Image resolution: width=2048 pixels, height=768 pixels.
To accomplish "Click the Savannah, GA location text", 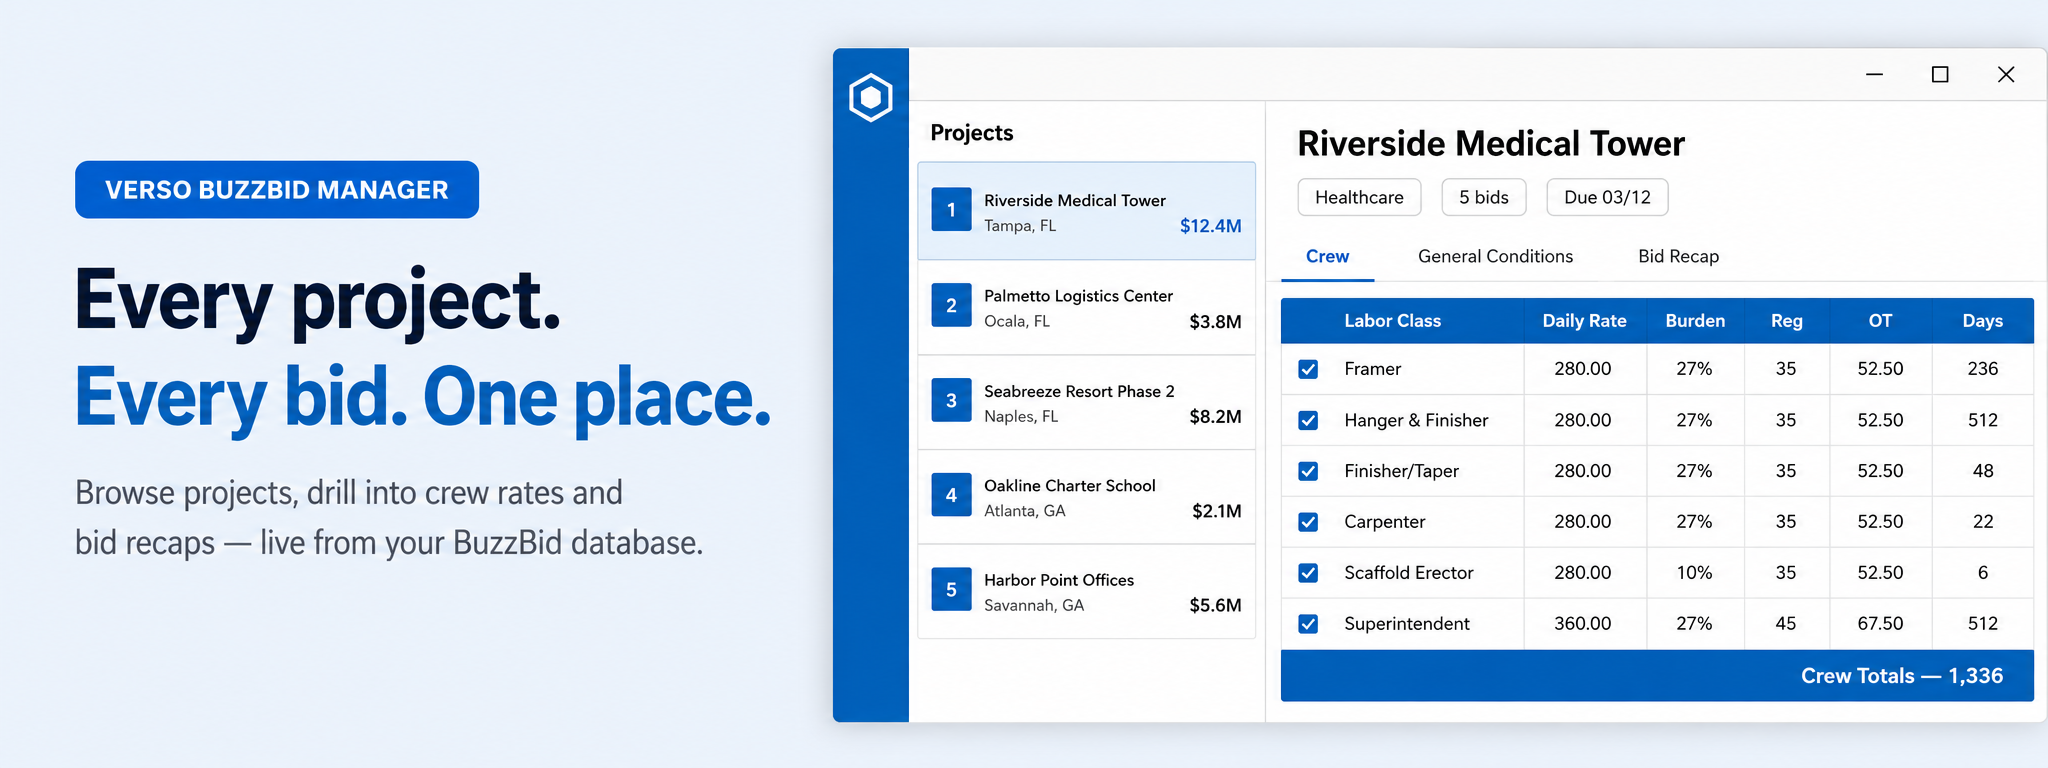I will click(1034, 606).
